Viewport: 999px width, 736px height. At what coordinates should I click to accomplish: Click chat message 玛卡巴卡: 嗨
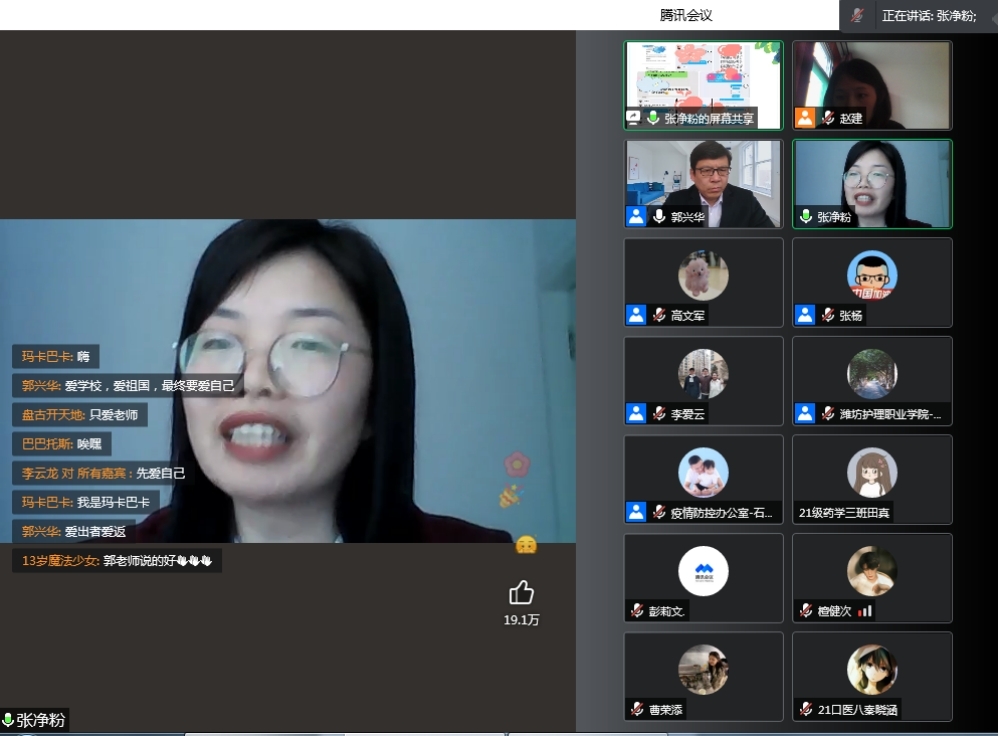tap(55, 356)
